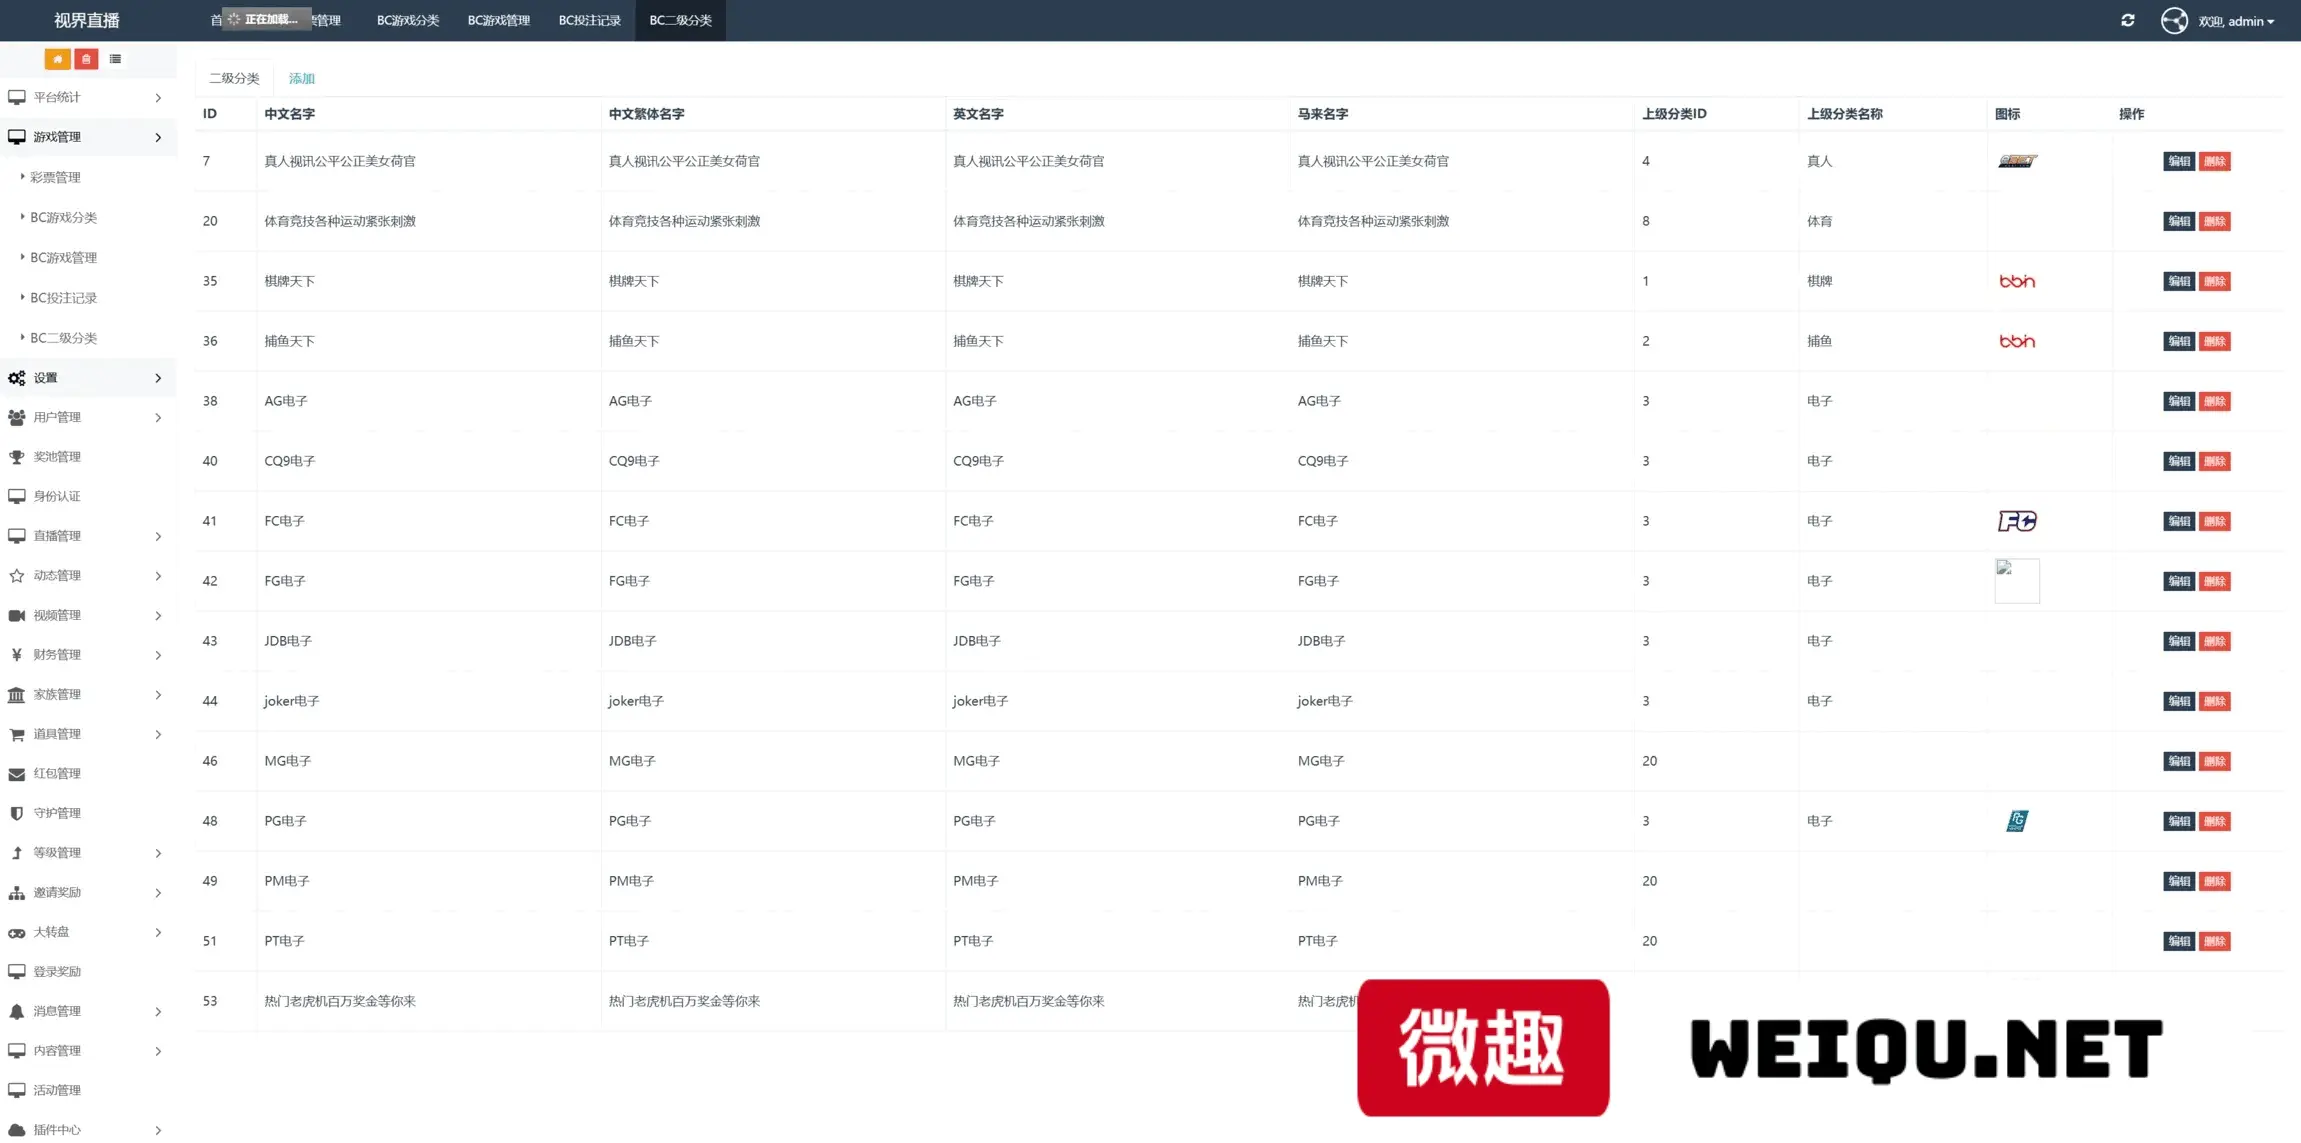Click the yen icon for 财务管理

(x=17, y=655)
